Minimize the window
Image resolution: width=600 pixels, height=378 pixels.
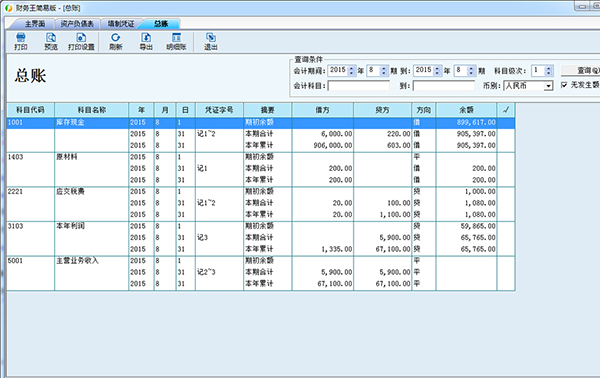(582, 6)
